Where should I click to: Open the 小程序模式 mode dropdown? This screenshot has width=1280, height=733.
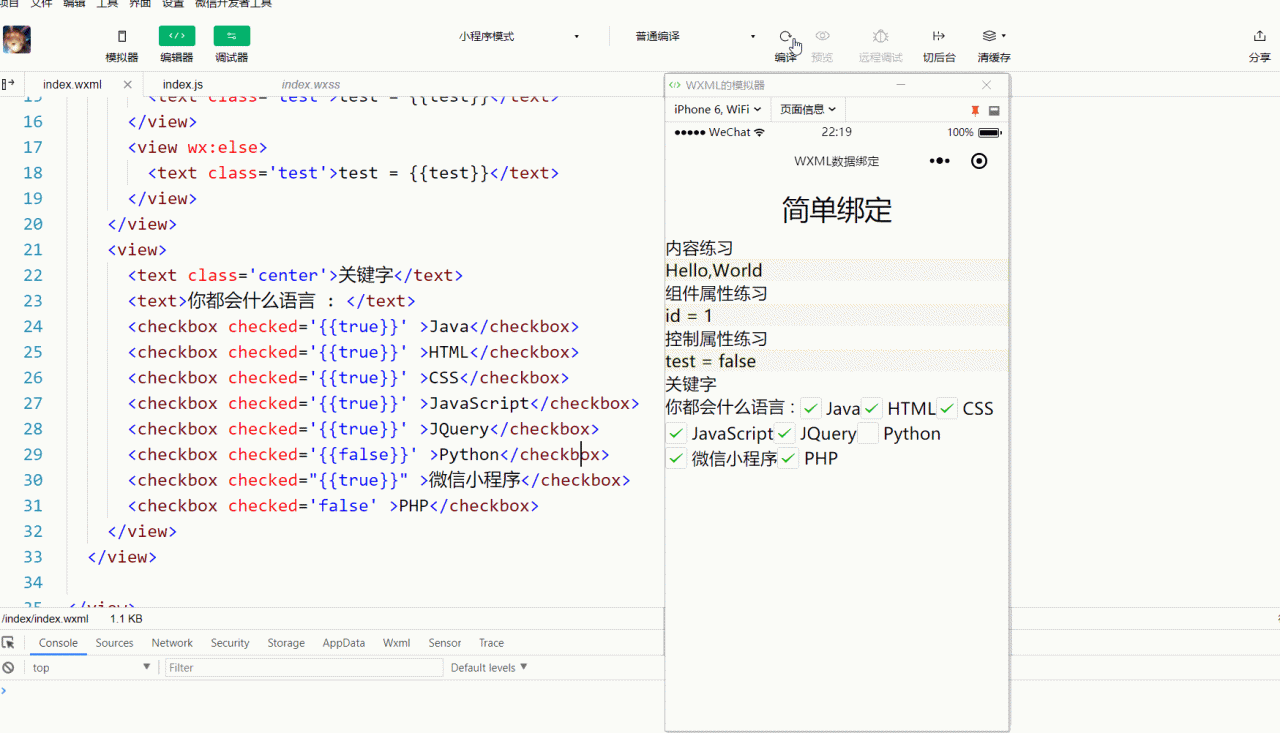(x=519, y=36)
